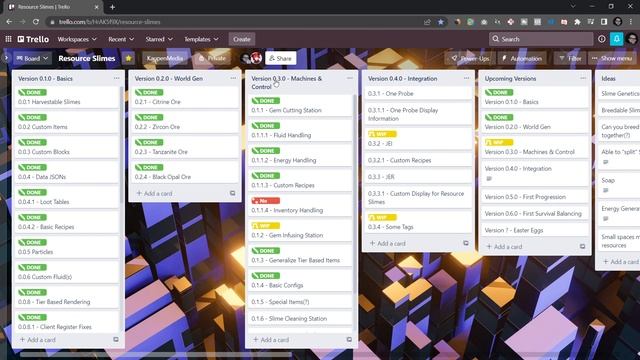Open list menu for Upcoming Versions
Screen dimensions: 640x360
tap(583, 78)
